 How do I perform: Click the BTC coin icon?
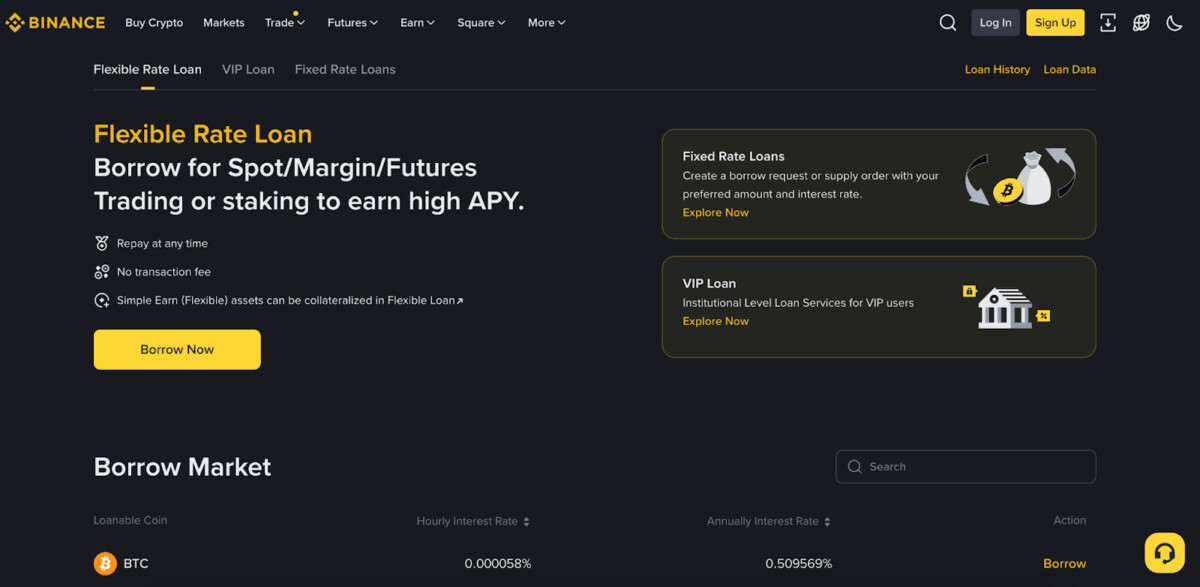pyautogui.click(x=105, y=564)
